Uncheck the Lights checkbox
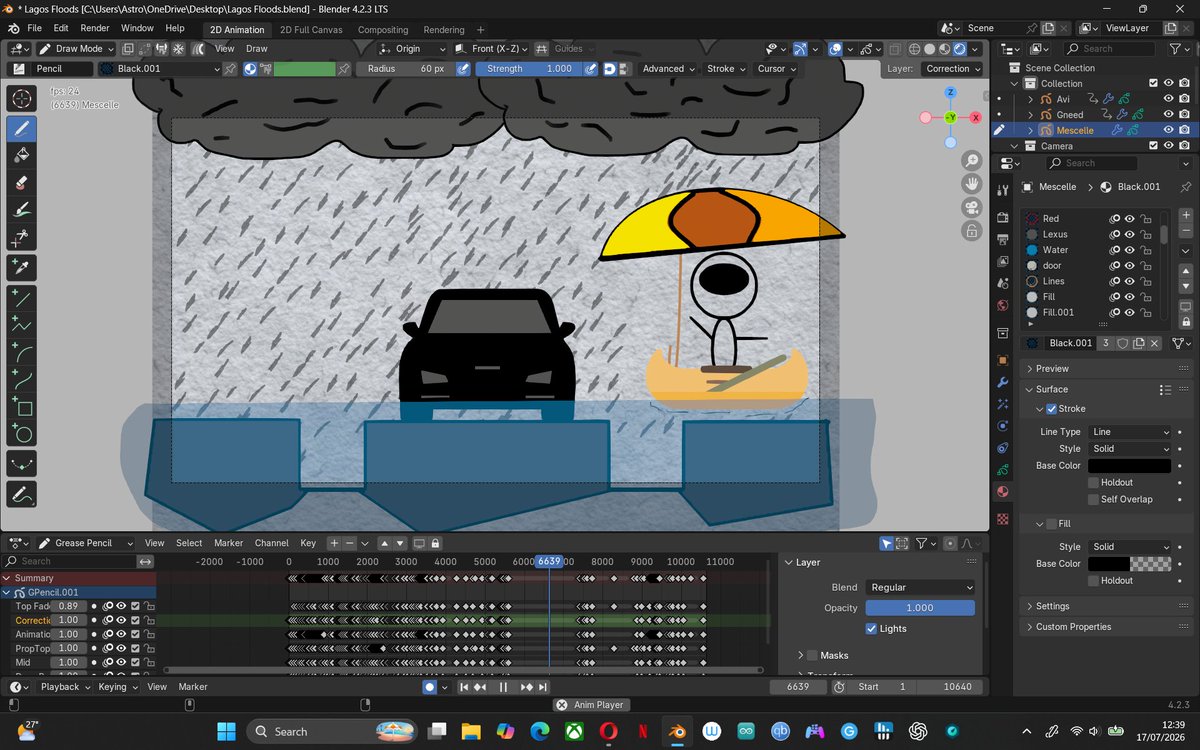 point(871,628)
